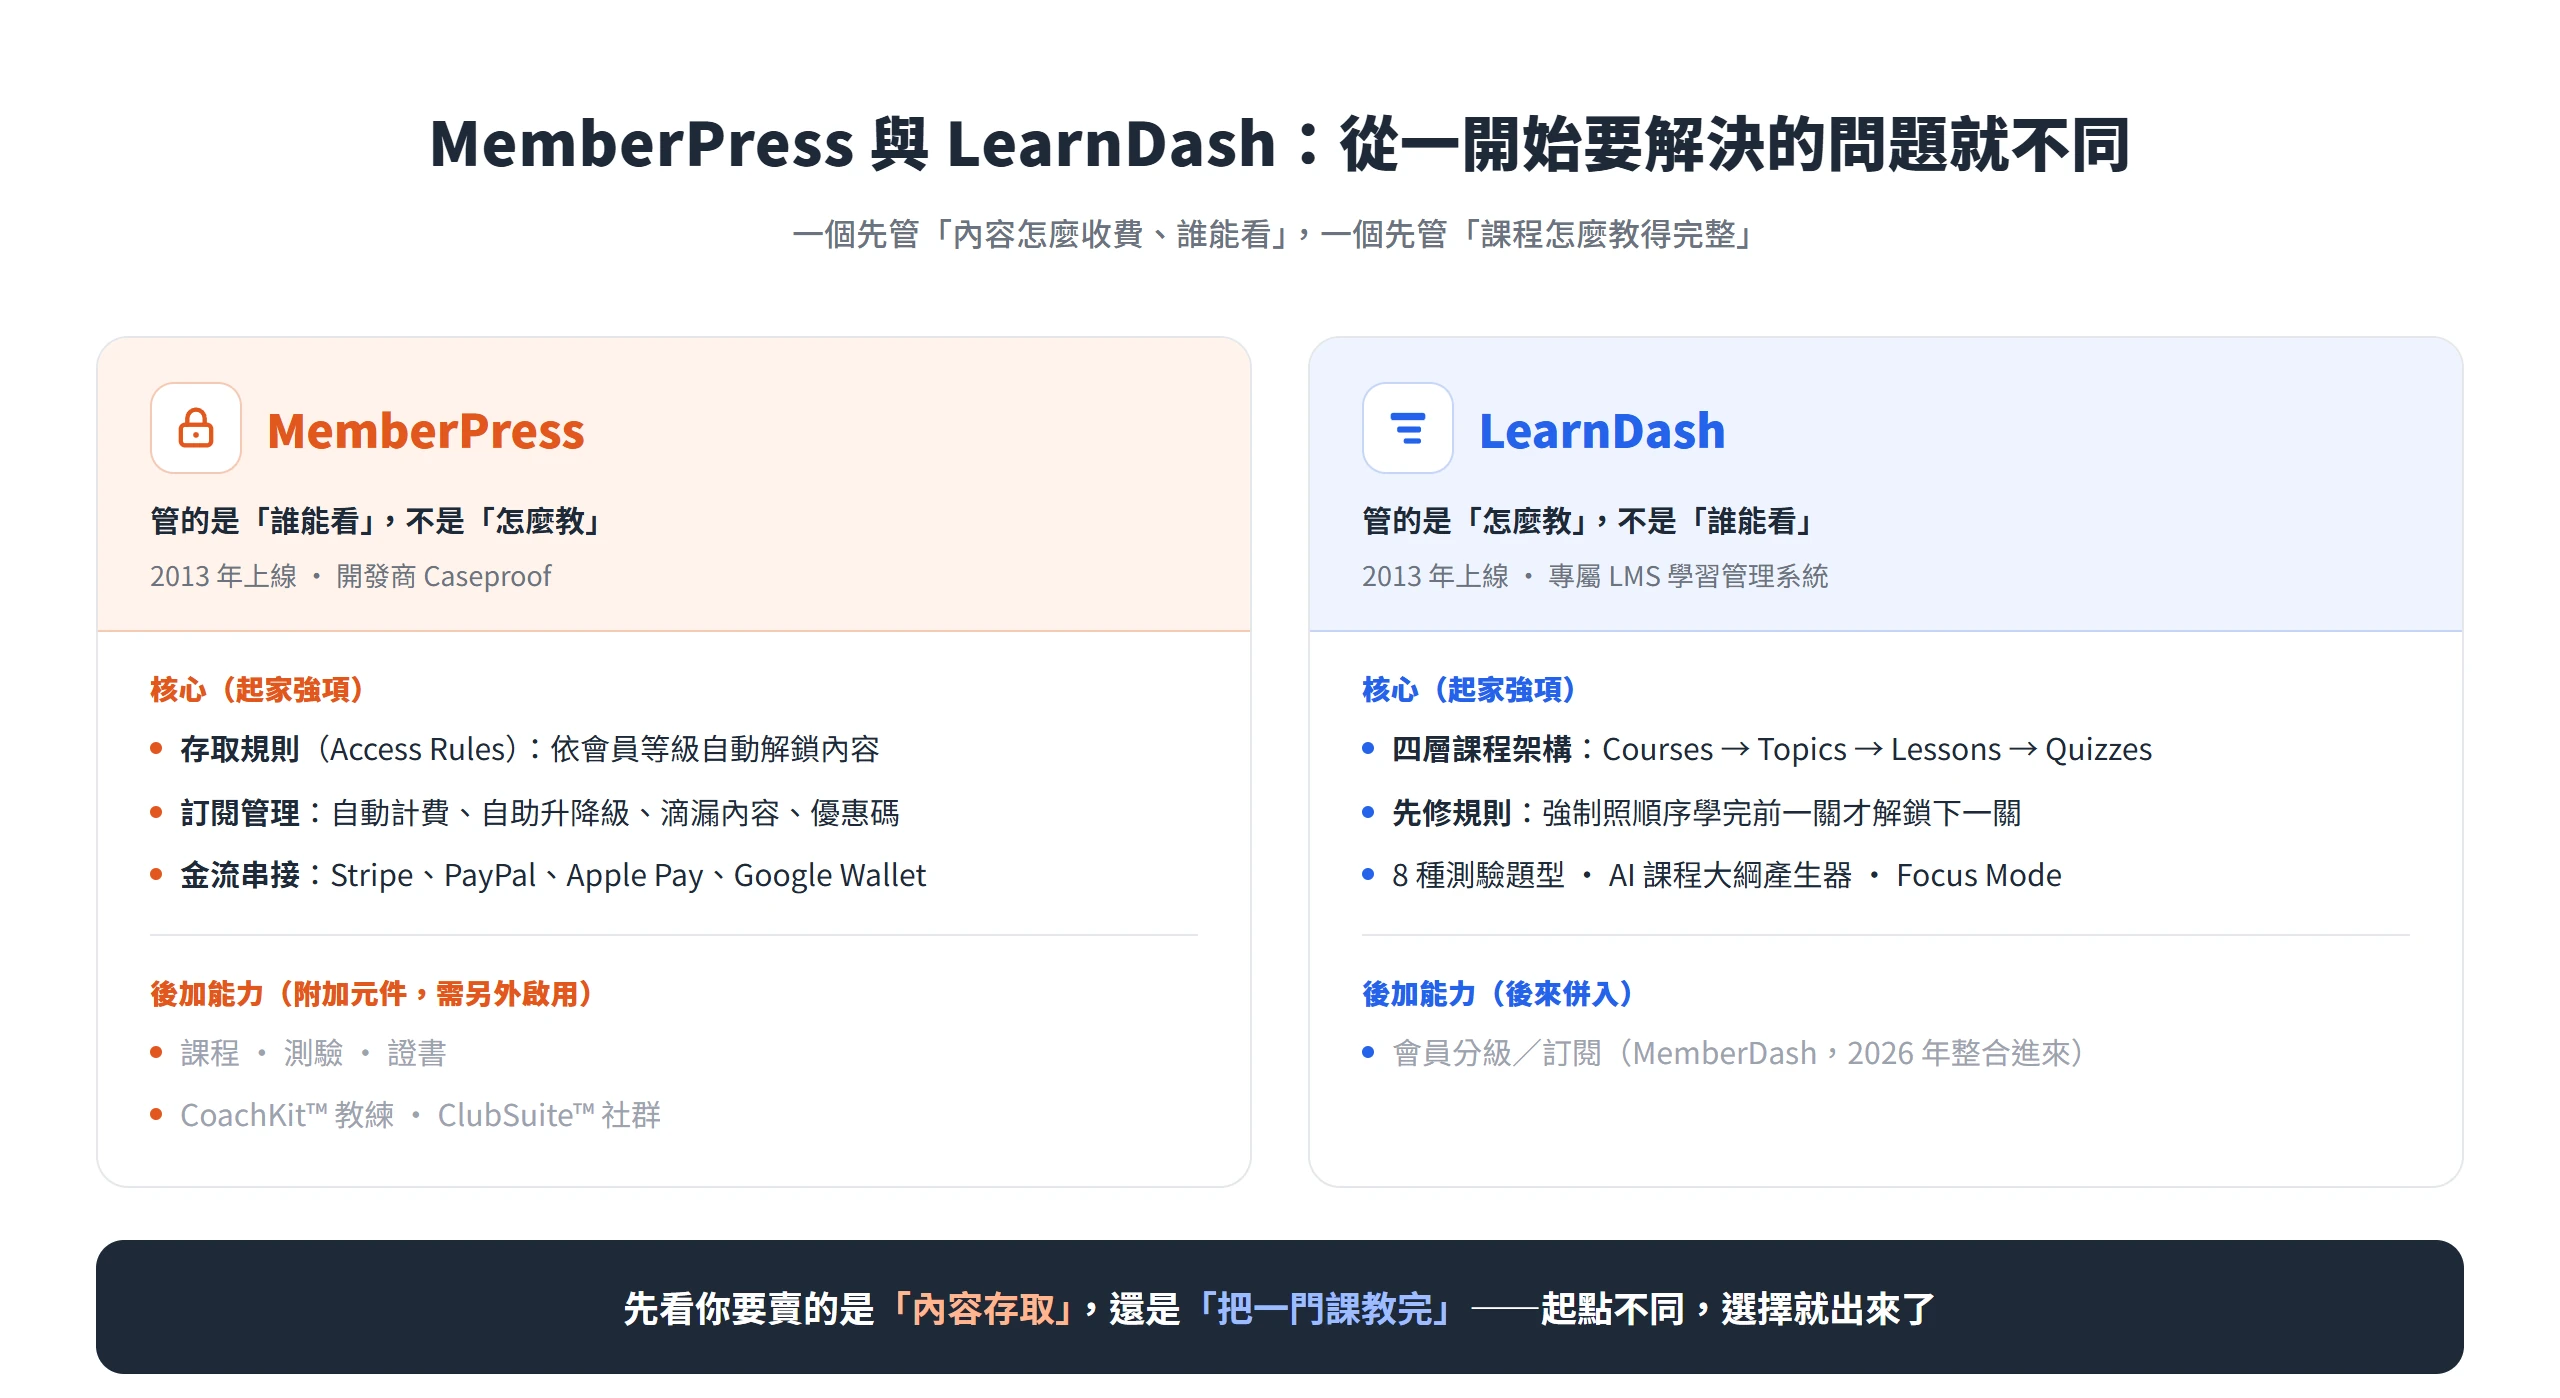2560x1398 pixels.
Task: Click the '先修規則' bullet line
Action: click(1692, 813)
